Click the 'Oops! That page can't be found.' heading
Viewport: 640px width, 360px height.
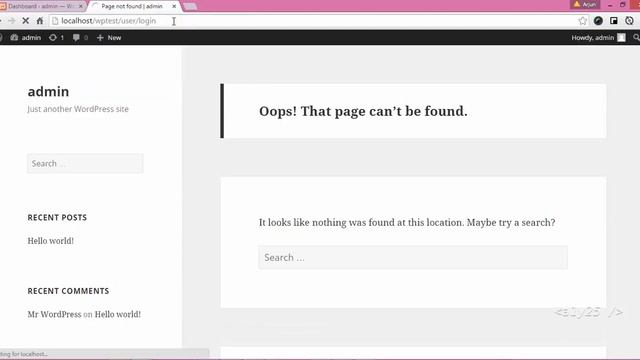363,111
